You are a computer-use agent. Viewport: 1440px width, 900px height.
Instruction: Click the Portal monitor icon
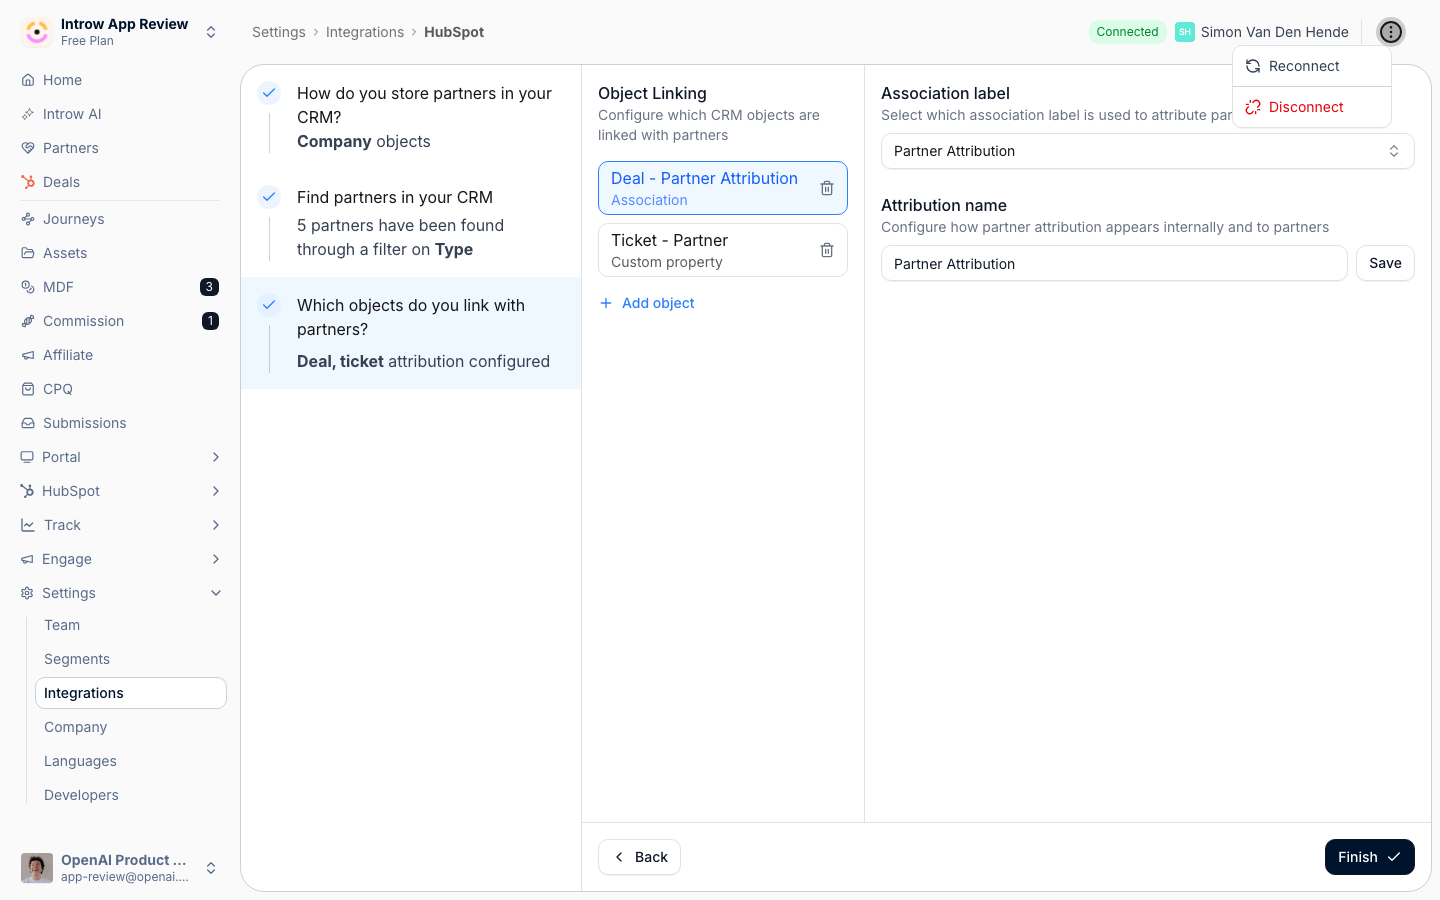(x=27, y=457)
